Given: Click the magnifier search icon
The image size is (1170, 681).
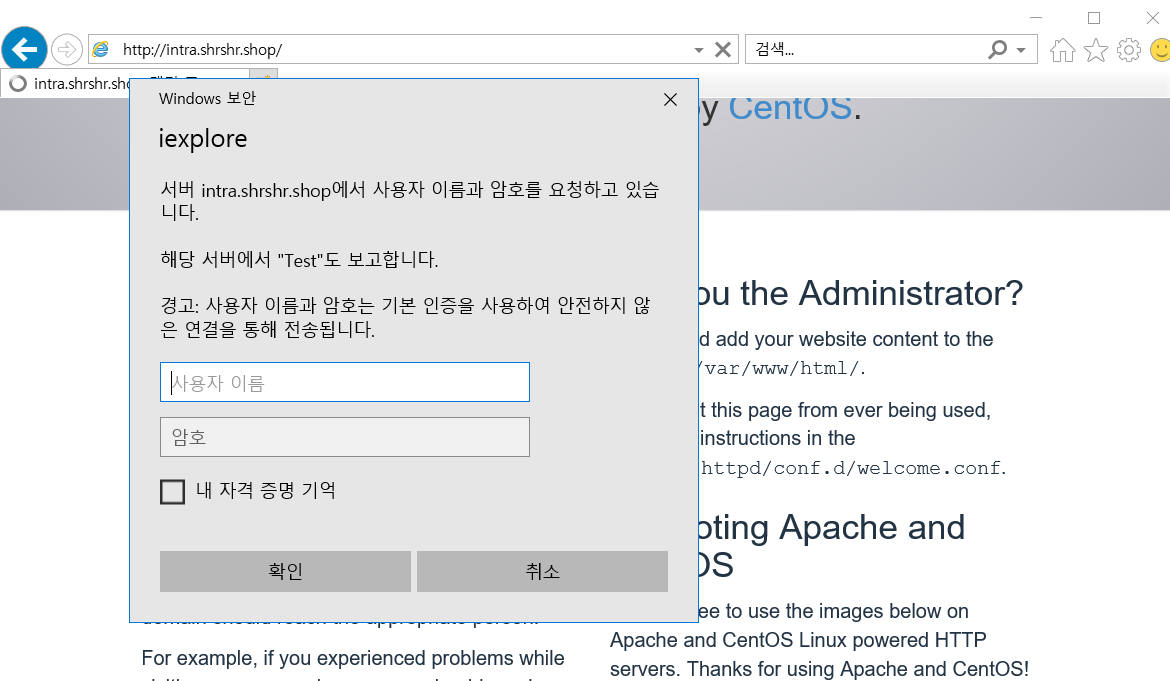Looking at the screenshot, I should [997, 49].
